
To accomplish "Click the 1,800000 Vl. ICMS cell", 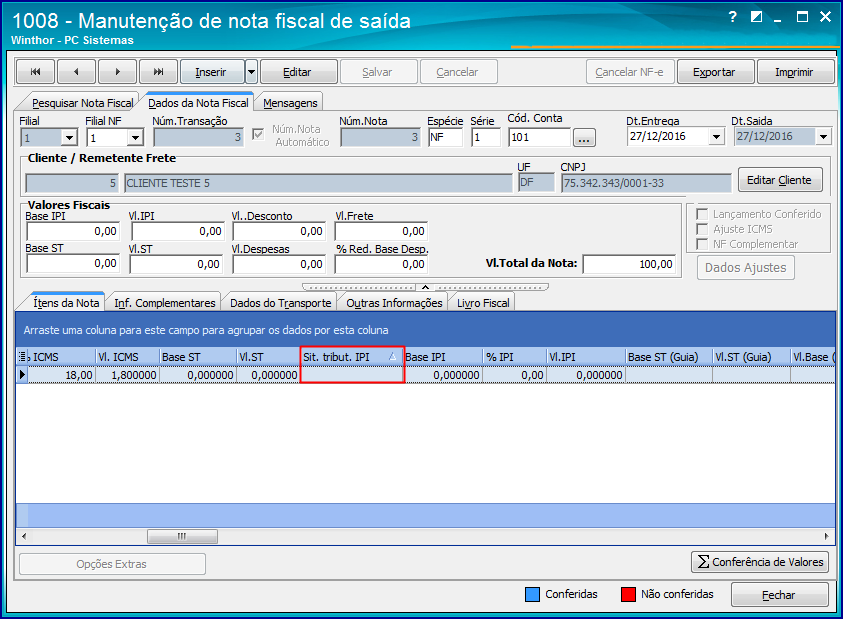I will (x=127, y=374).
